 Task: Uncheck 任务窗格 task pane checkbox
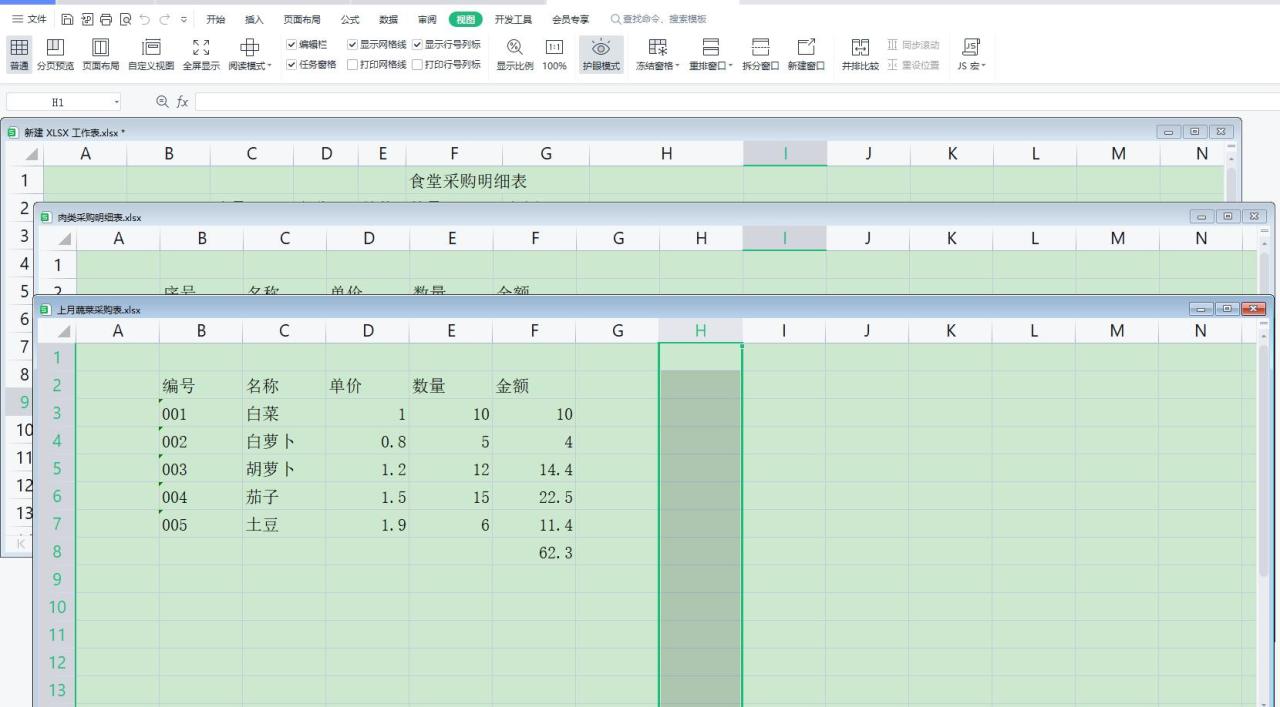pos(292,64)
